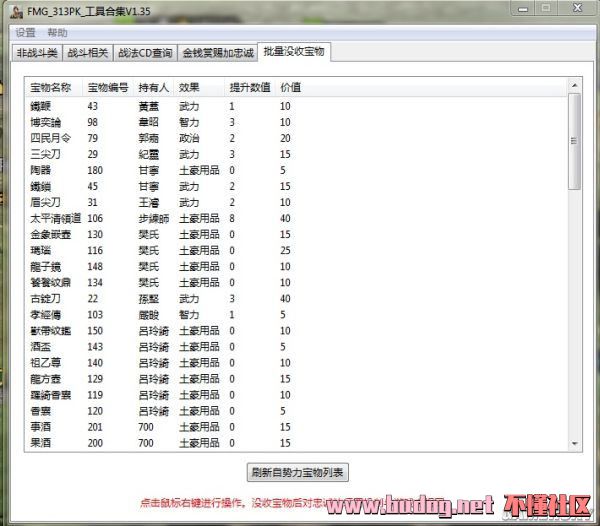Click holder 步練師 in list
The height and width of the screenshot is (526, 600).
click(x=154, y=219)
